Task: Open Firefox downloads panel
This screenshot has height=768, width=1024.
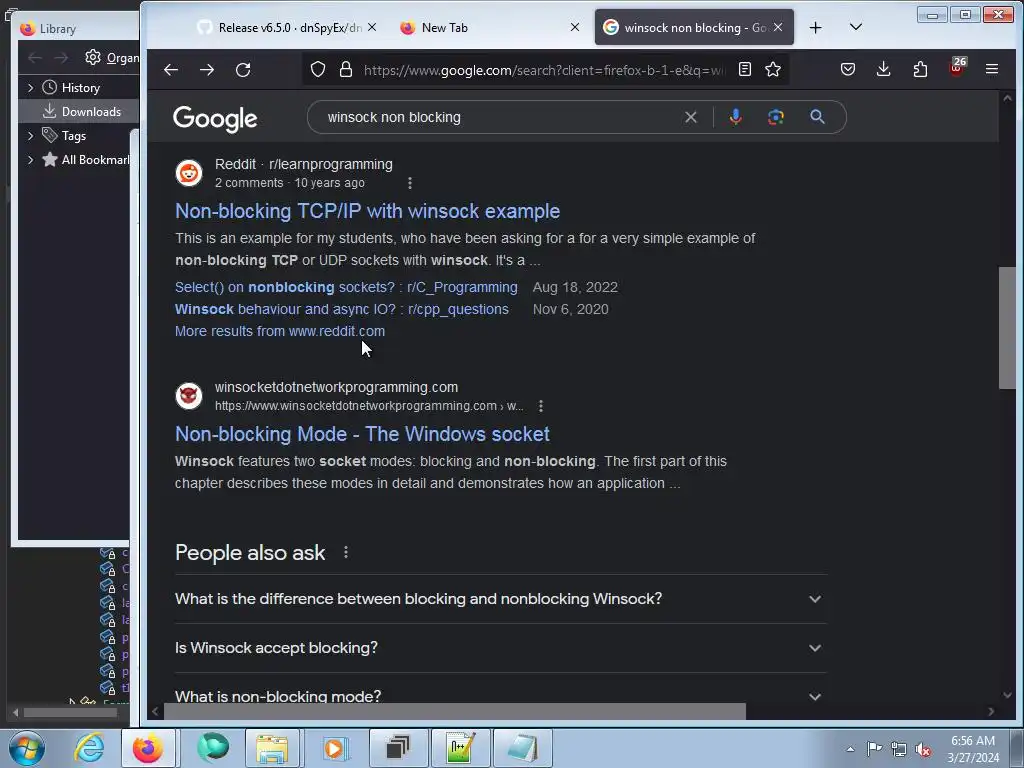Action: point(884,69)
